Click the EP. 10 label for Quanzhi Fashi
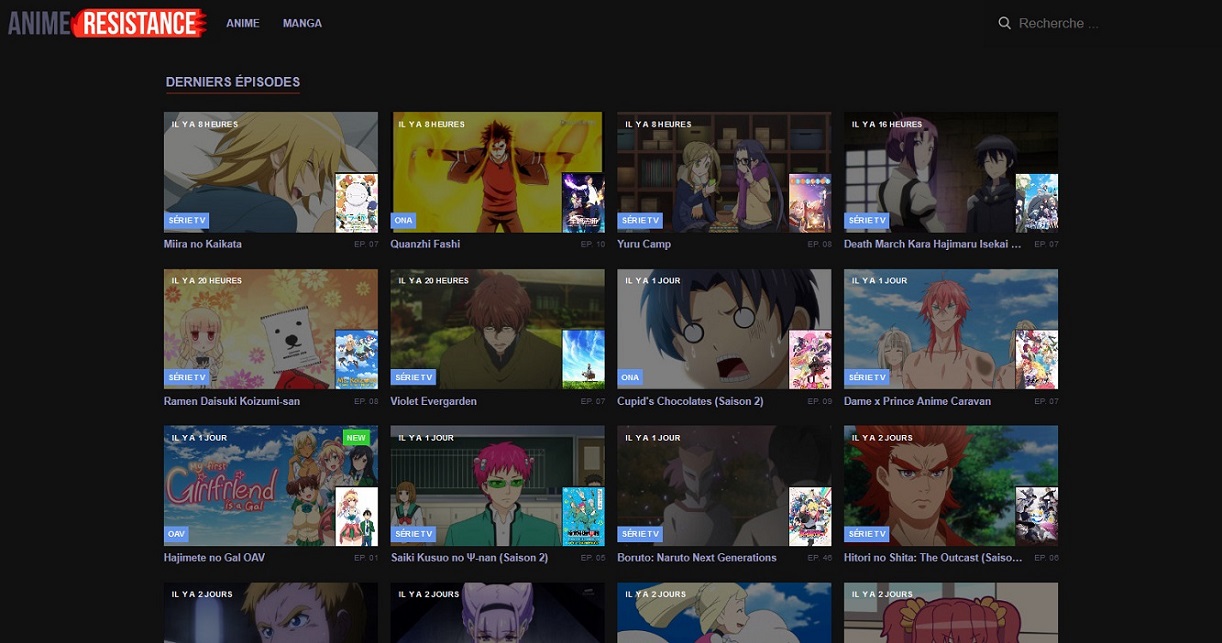Viewport: 1222px width, 643px height. pos(593,244)
